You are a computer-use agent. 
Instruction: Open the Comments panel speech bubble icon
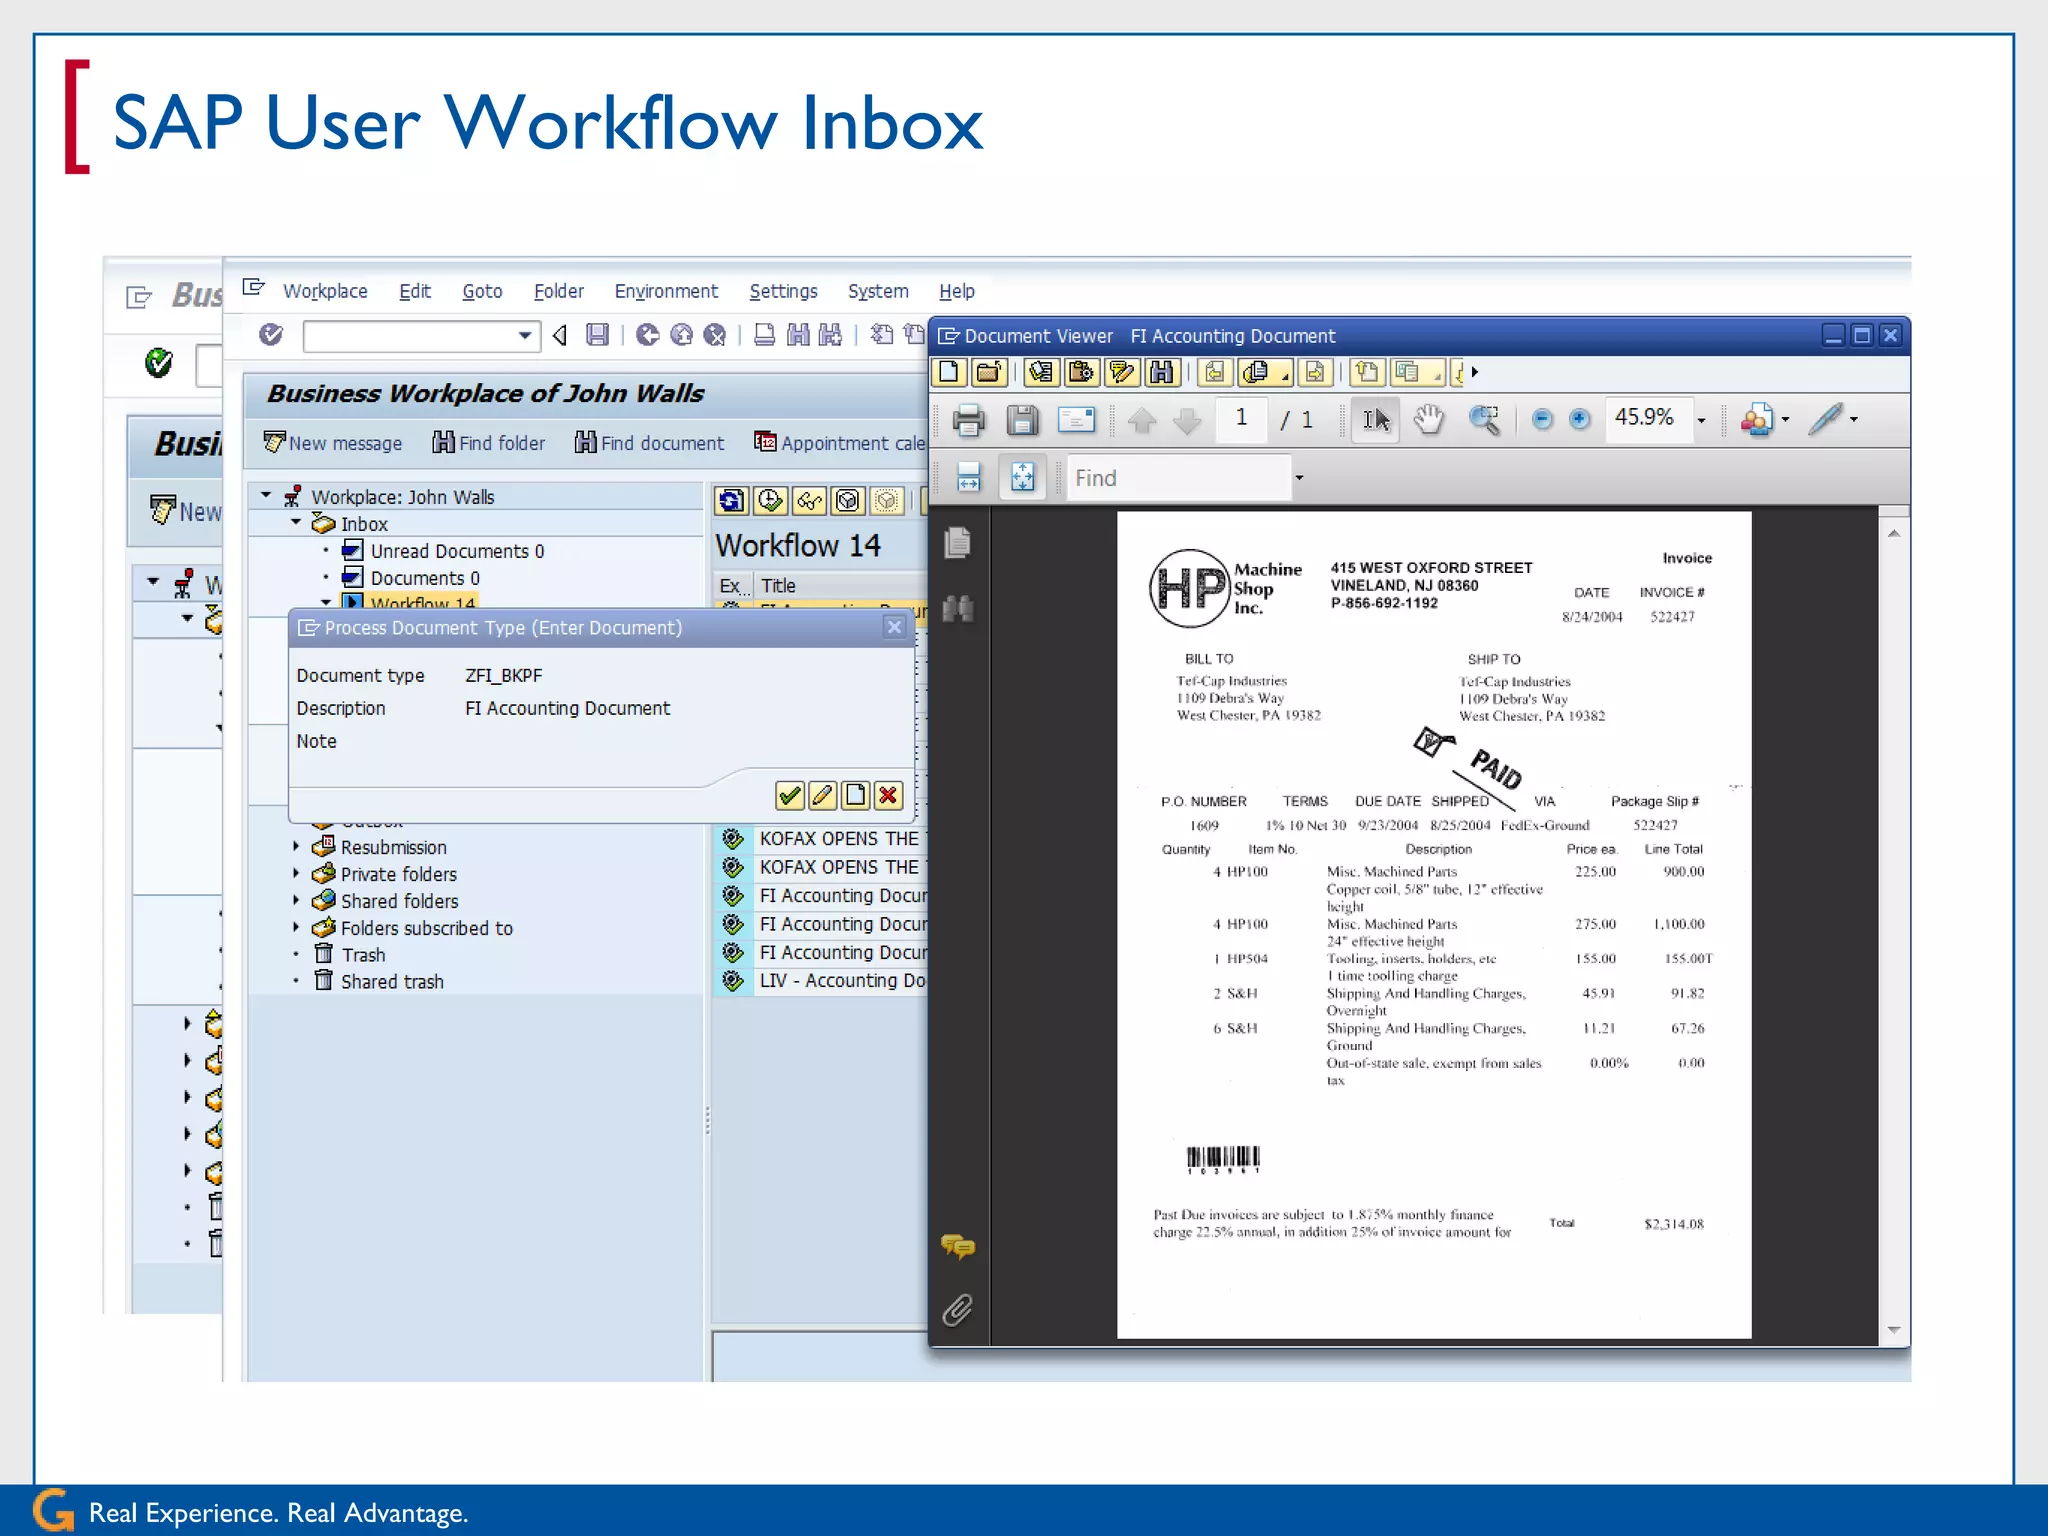(958, 1246)
